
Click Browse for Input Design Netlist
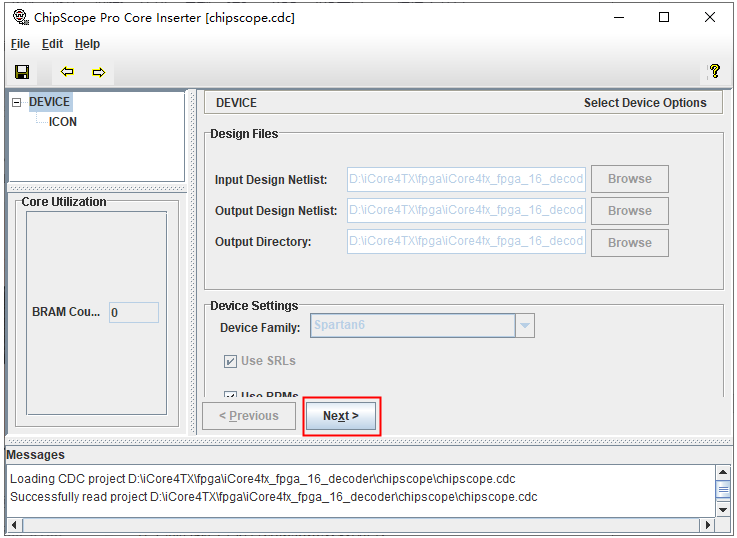pos(629,179)
